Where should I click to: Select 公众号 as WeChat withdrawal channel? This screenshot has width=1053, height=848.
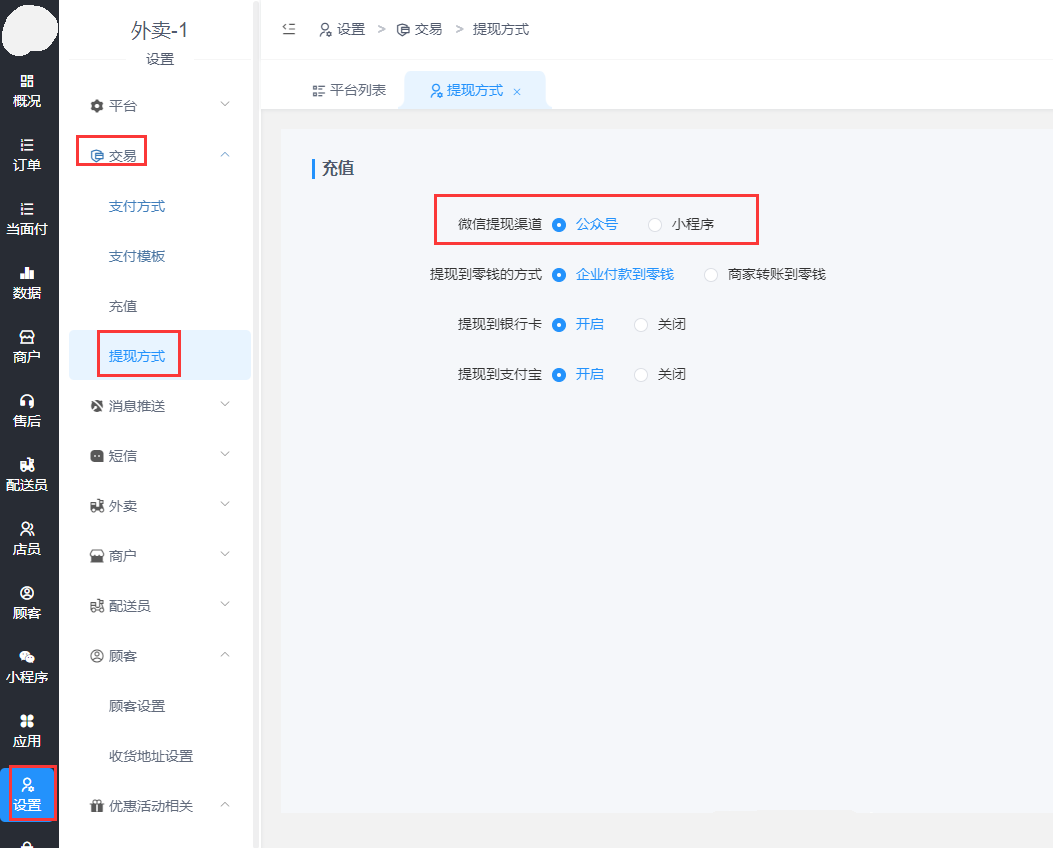(559, 225)
